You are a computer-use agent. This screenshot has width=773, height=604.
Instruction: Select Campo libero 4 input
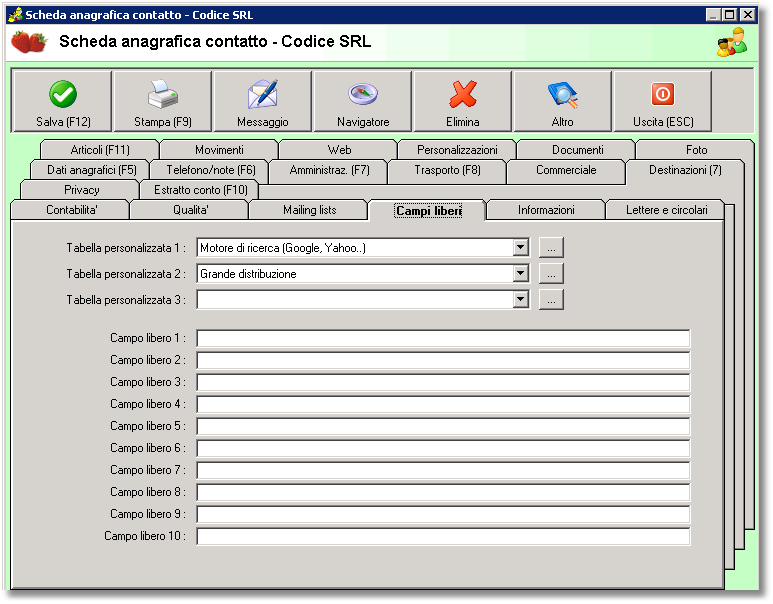(443, 404)
